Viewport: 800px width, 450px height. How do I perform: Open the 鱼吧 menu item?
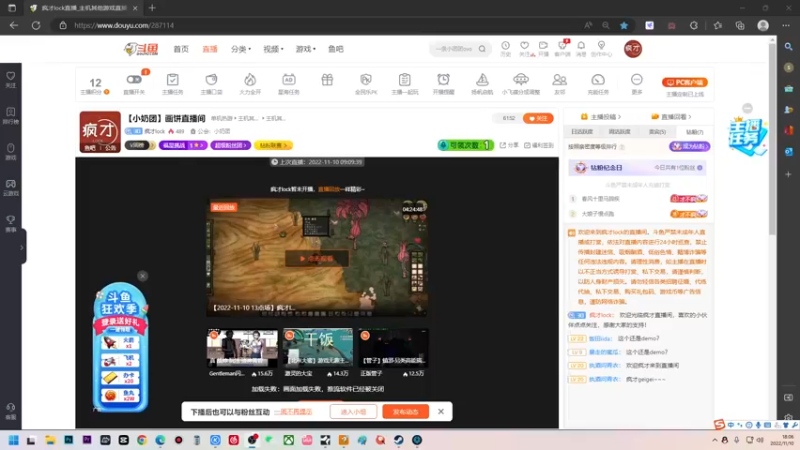(x=335, y=49)
